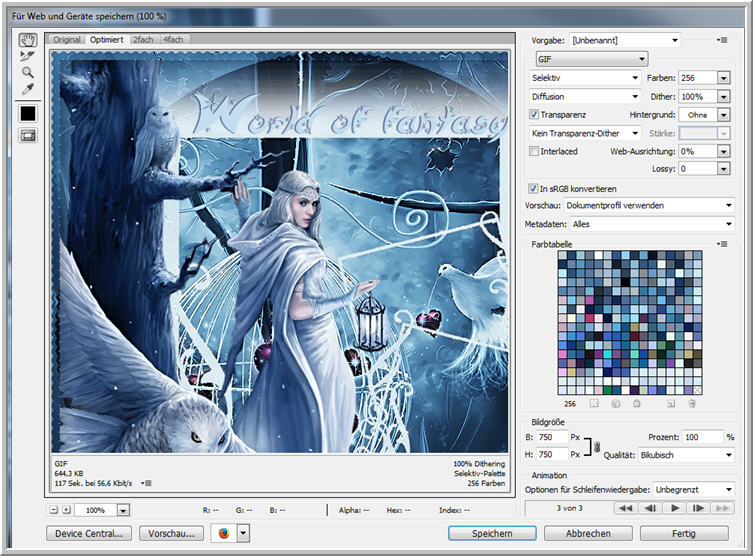Screen dimensions: 753x556
Task: Click the transparent swatch at color table end
Action: (x=697, y=390)
